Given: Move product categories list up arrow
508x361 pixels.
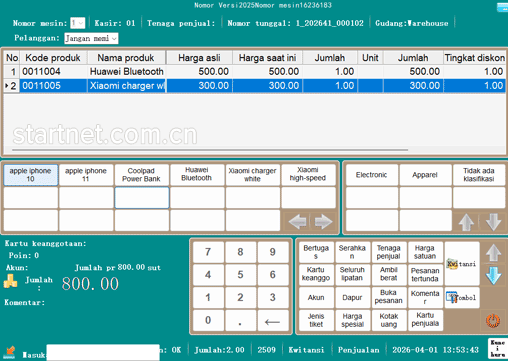Looking at the screenshot, I should point(466,221).
